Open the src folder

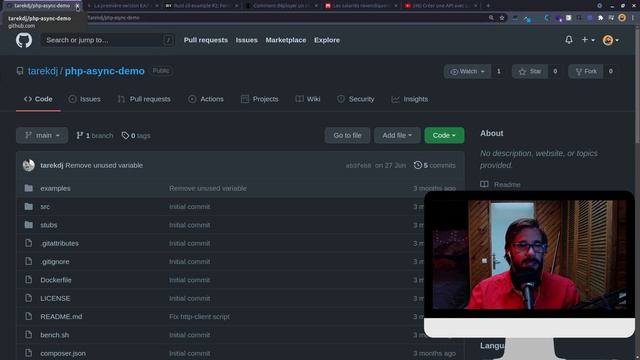tap(45, 207)
